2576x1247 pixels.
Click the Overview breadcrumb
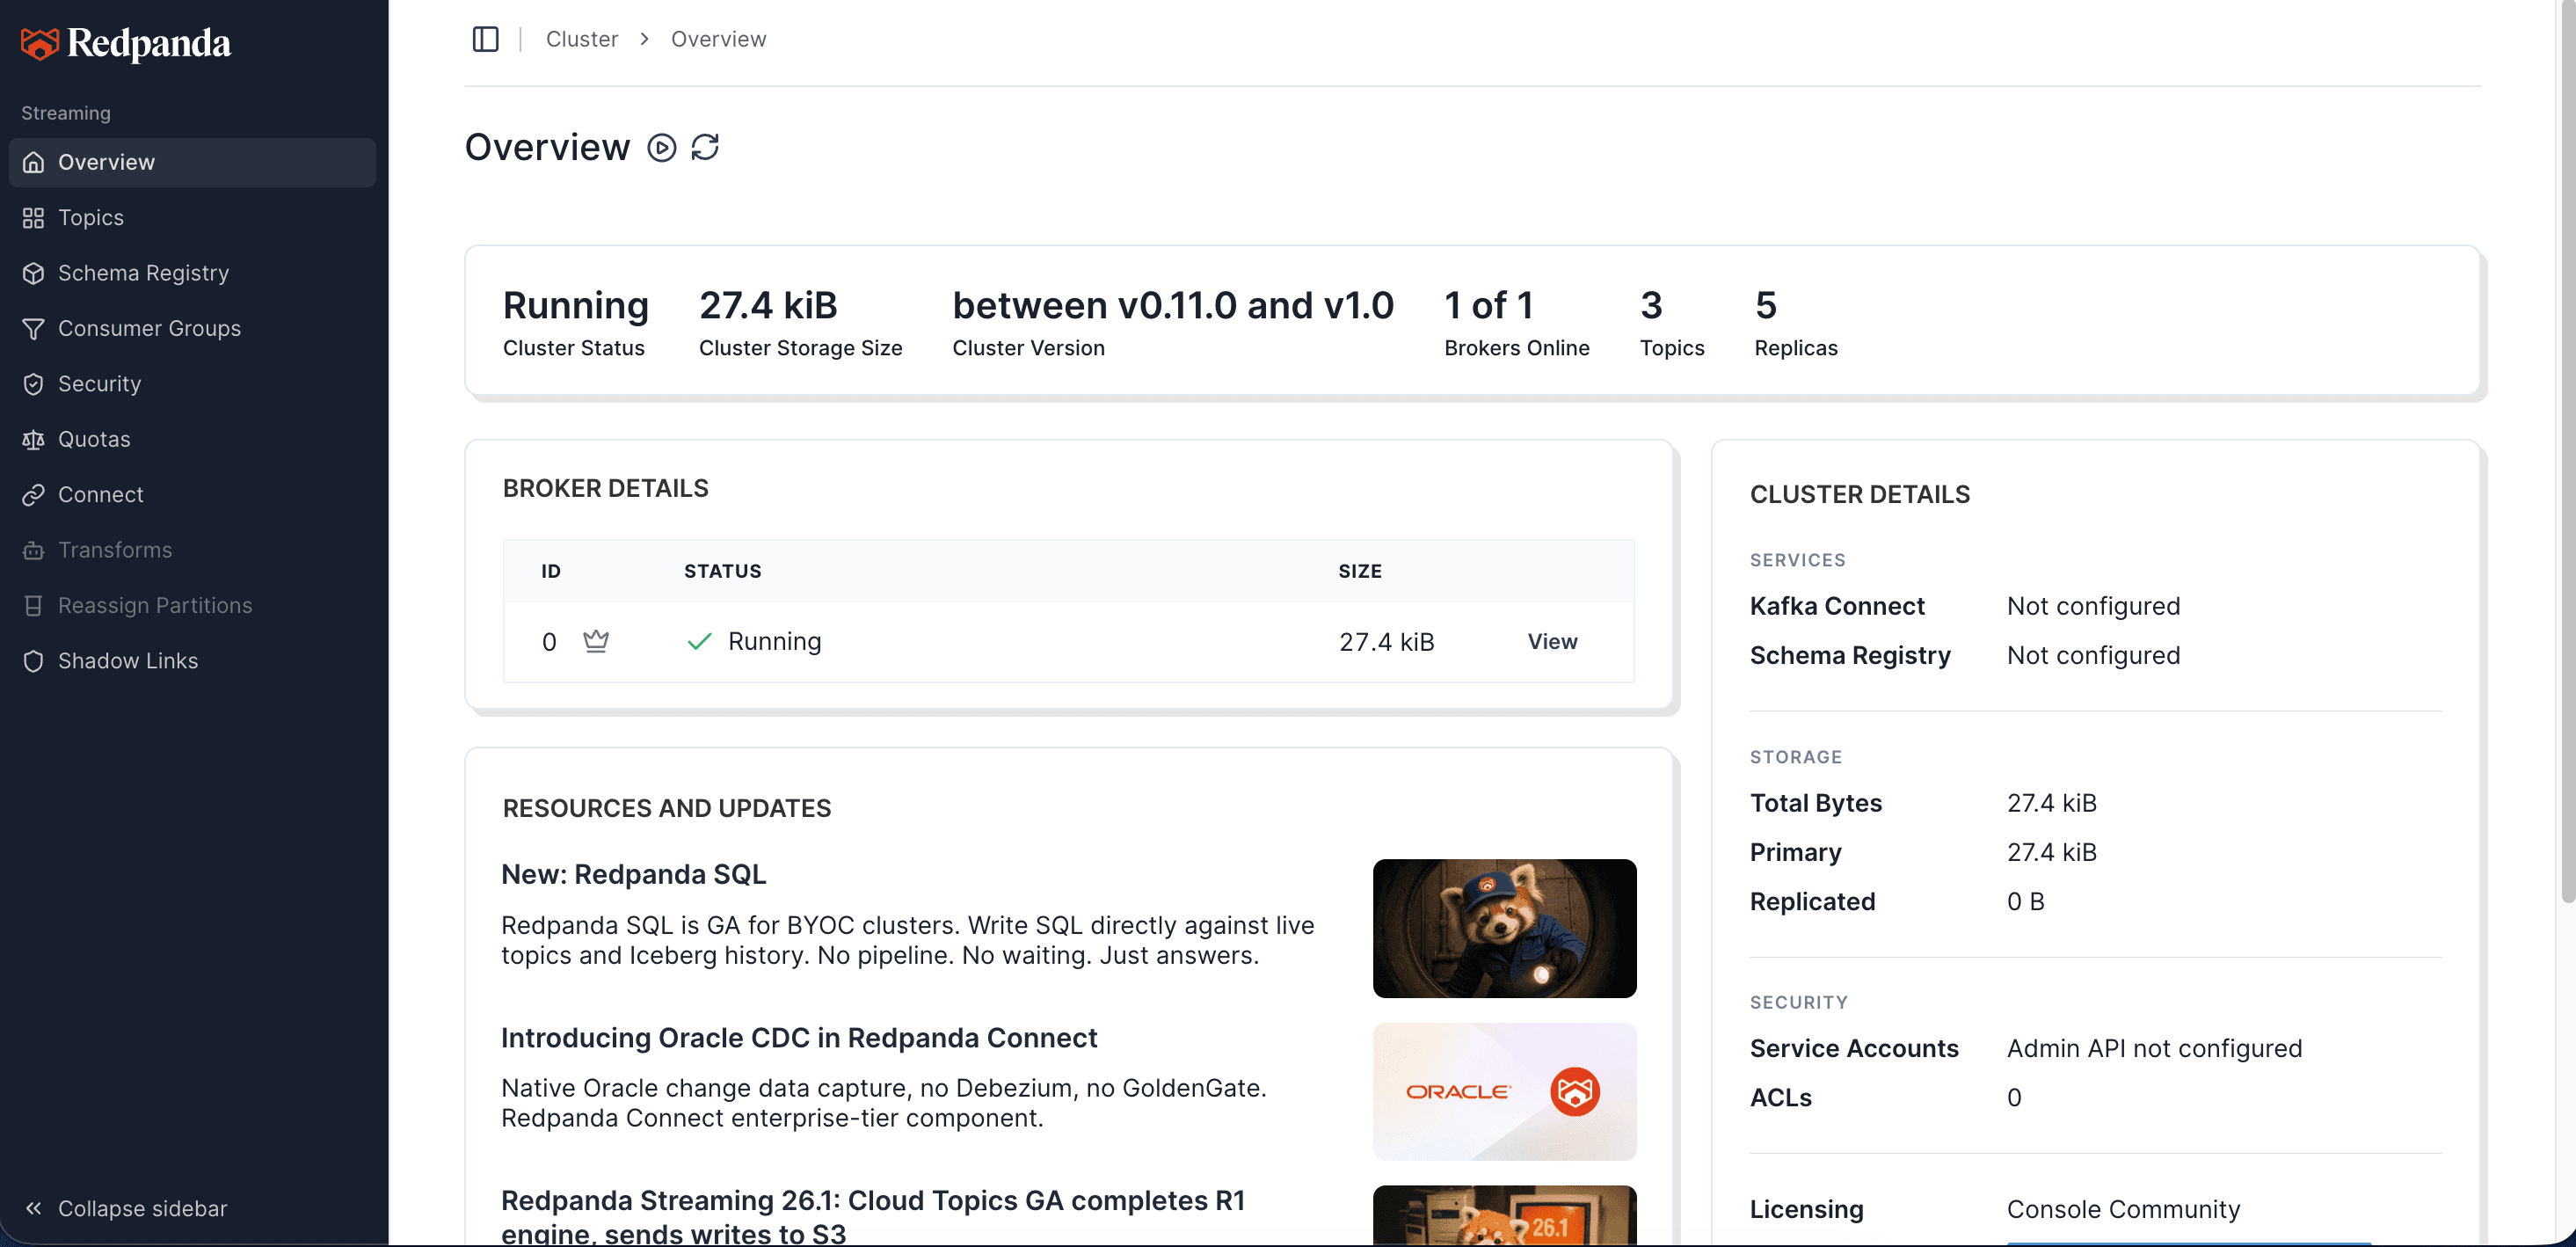coord(718,39)
